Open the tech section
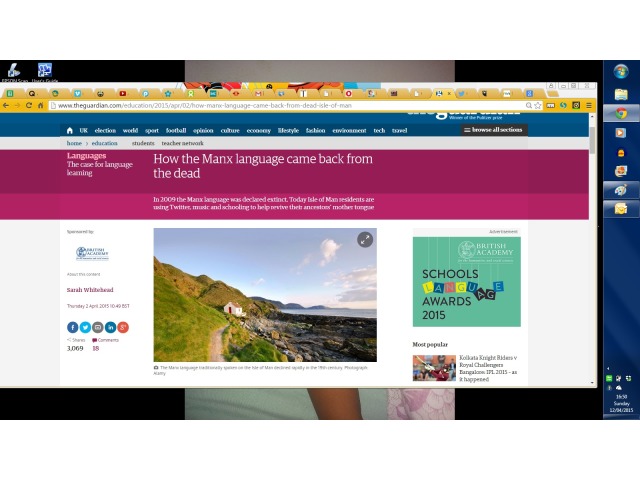 (379, 131)
